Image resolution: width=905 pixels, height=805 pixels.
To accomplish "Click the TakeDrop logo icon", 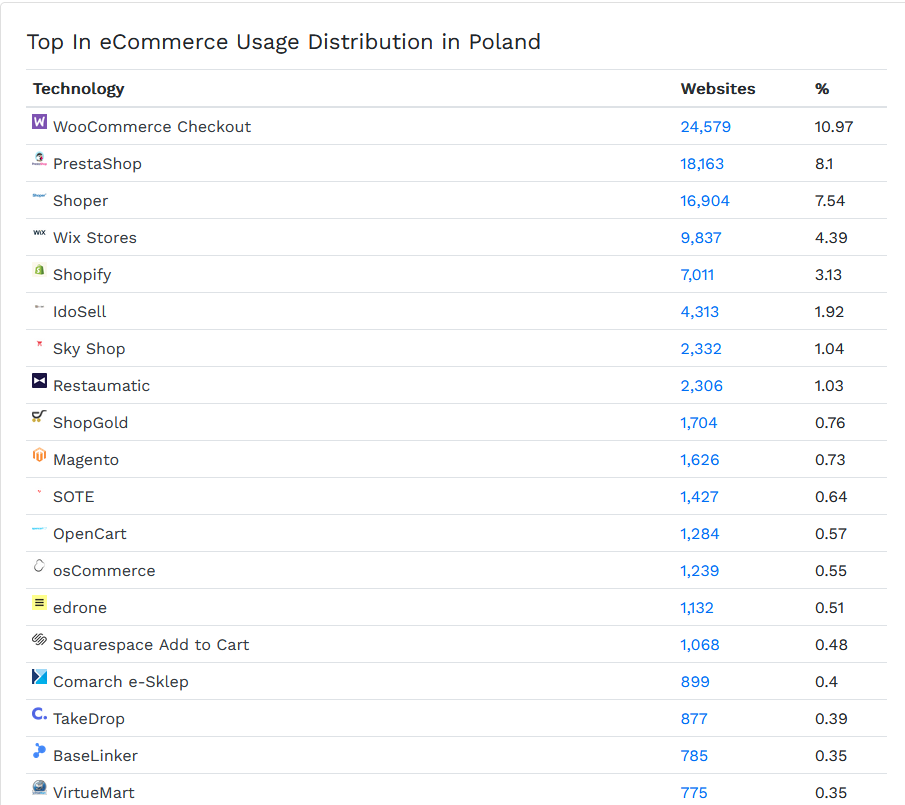I will point(39,714).
